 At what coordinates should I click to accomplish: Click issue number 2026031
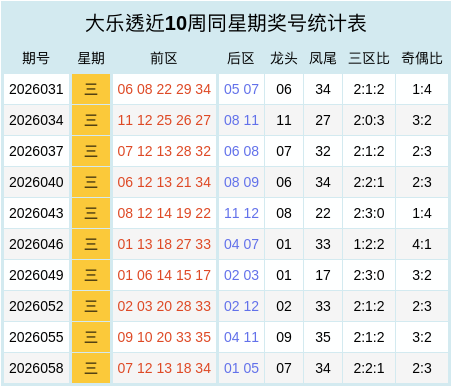coord(36,89)
